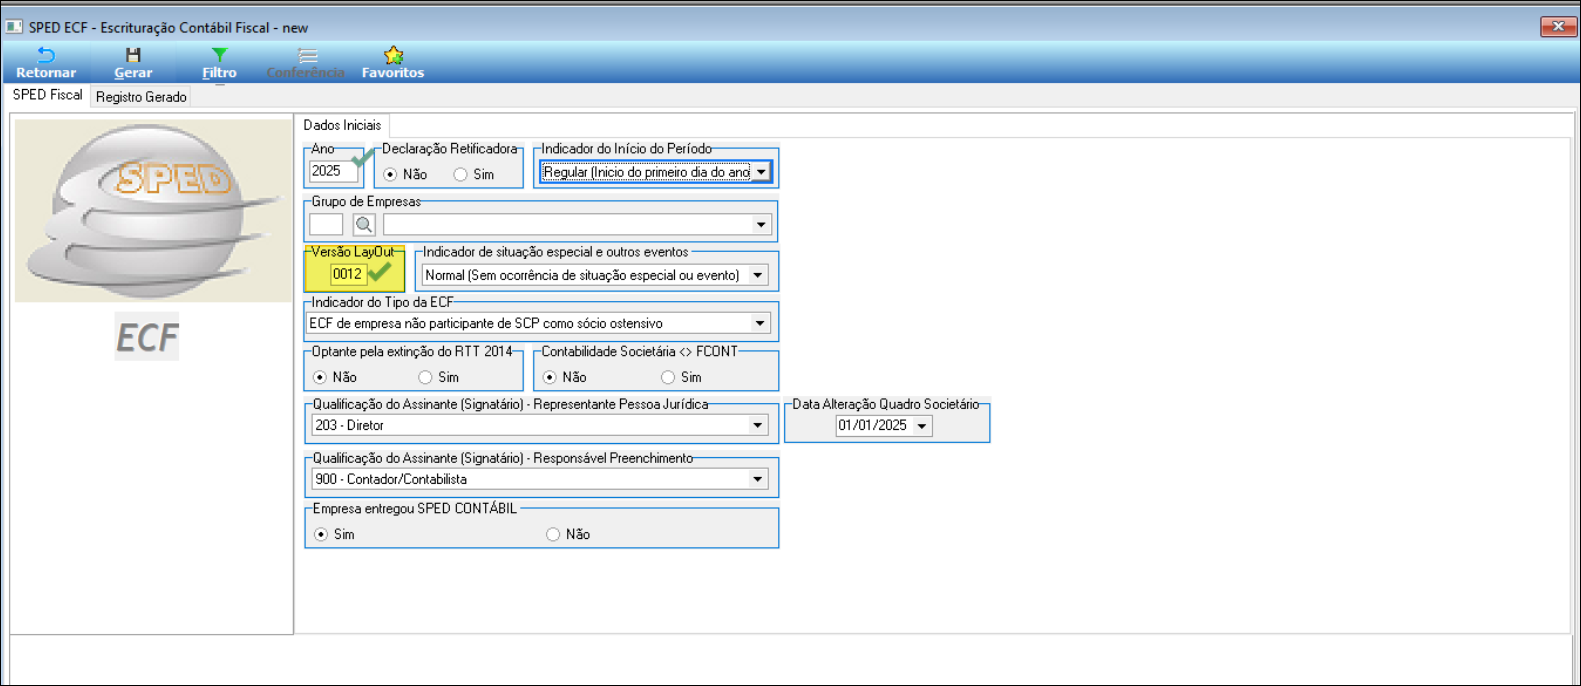Screen dimensions: 1581x686
Task: Open the Data Alteração Quadro Societário date picker
Action: click(922, 426)
